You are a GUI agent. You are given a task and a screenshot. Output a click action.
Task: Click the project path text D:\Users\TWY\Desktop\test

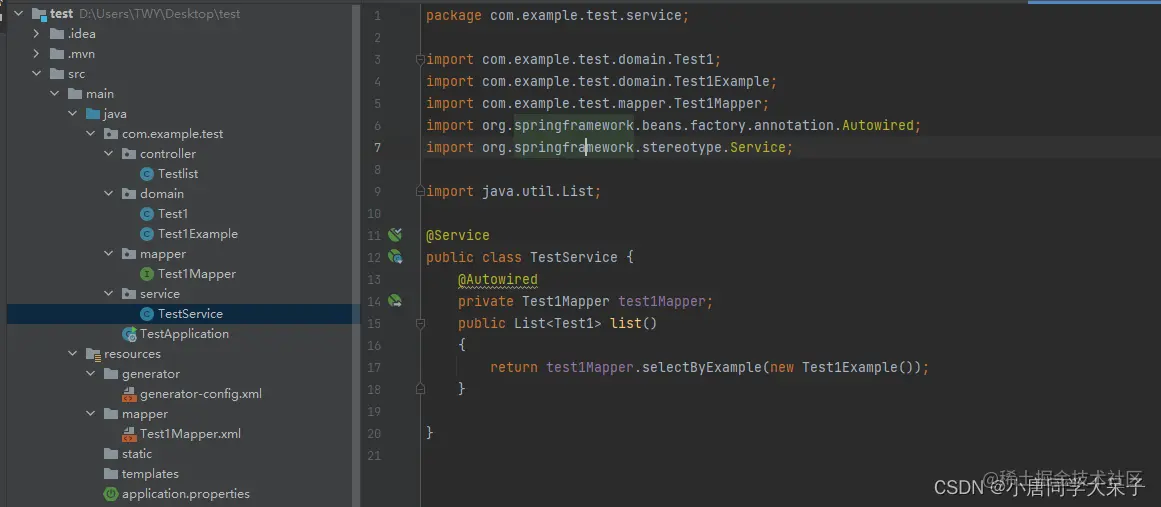(x=159, y=13)
